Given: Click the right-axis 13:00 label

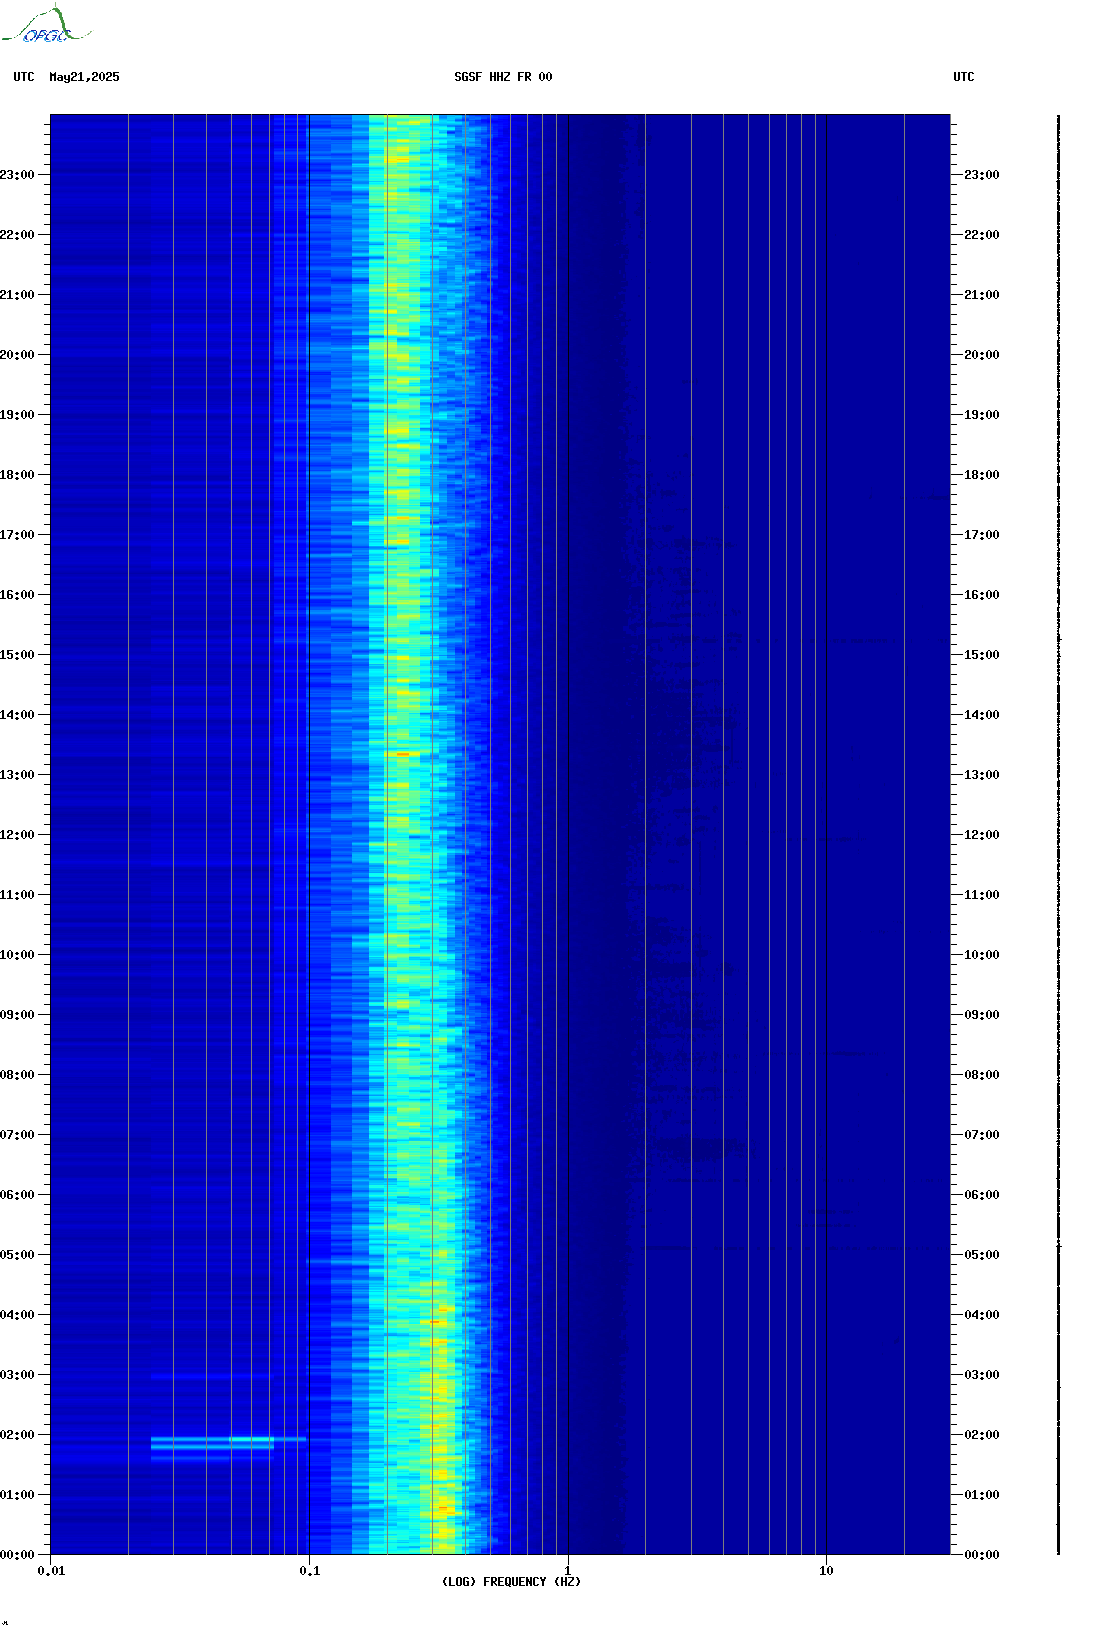Looking at the screenshot, I should click(x=982, y=775).
